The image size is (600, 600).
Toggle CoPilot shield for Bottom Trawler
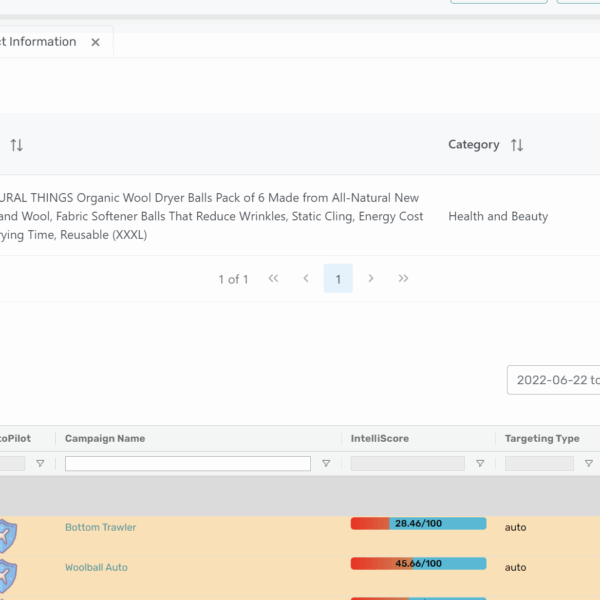[8, 536]
